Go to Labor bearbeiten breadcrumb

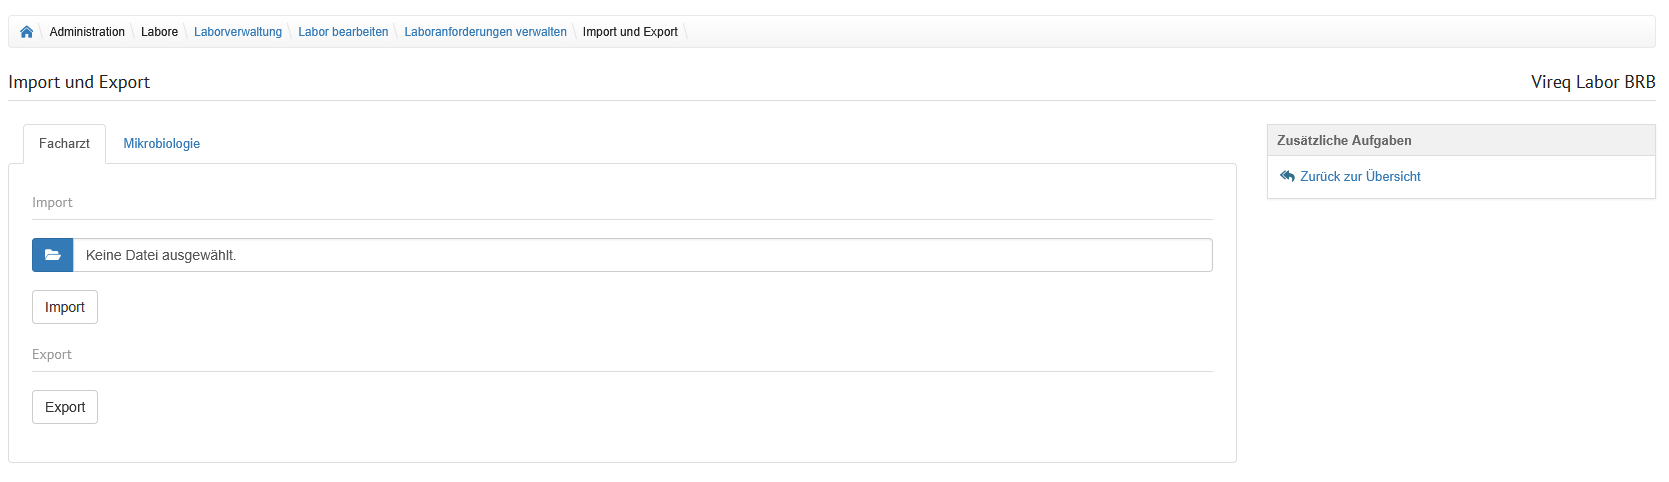tap(343, 32)
